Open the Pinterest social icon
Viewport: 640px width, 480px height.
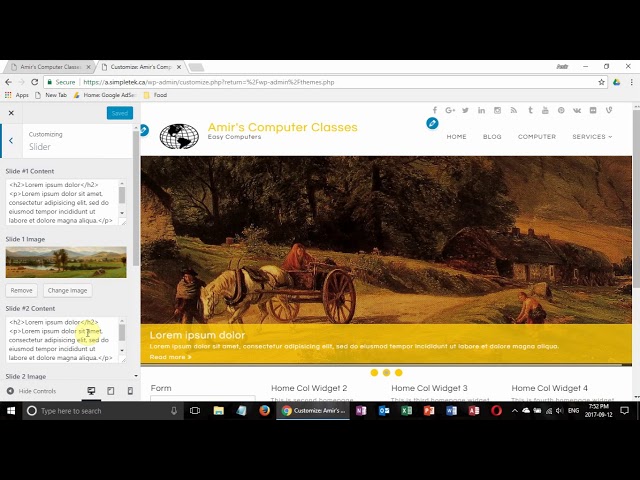tap(561, 110)
